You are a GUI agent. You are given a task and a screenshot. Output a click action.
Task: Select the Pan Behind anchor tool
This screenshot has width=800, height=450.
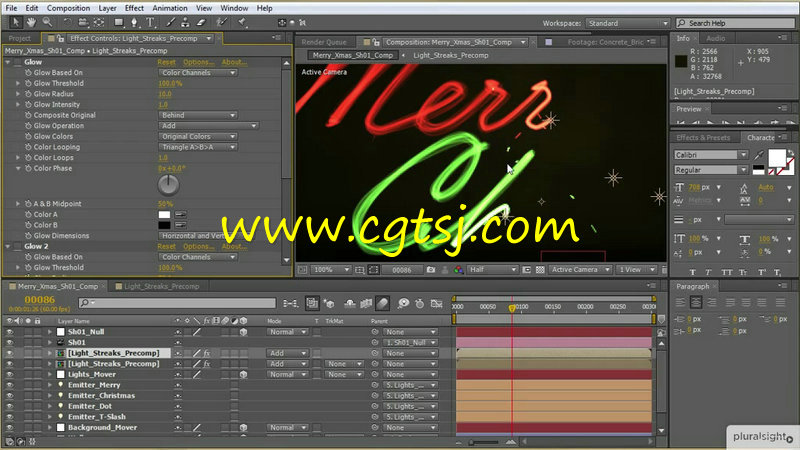click(98, 22)
